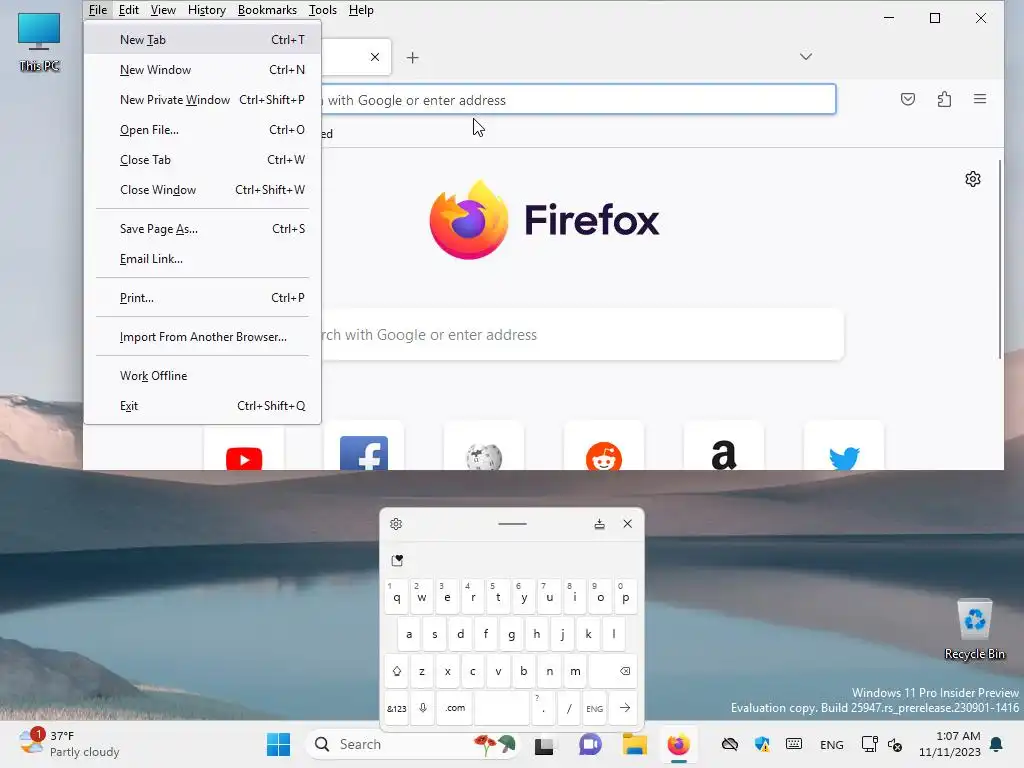
Task: Close the open File menu
Action: point(98,10)
